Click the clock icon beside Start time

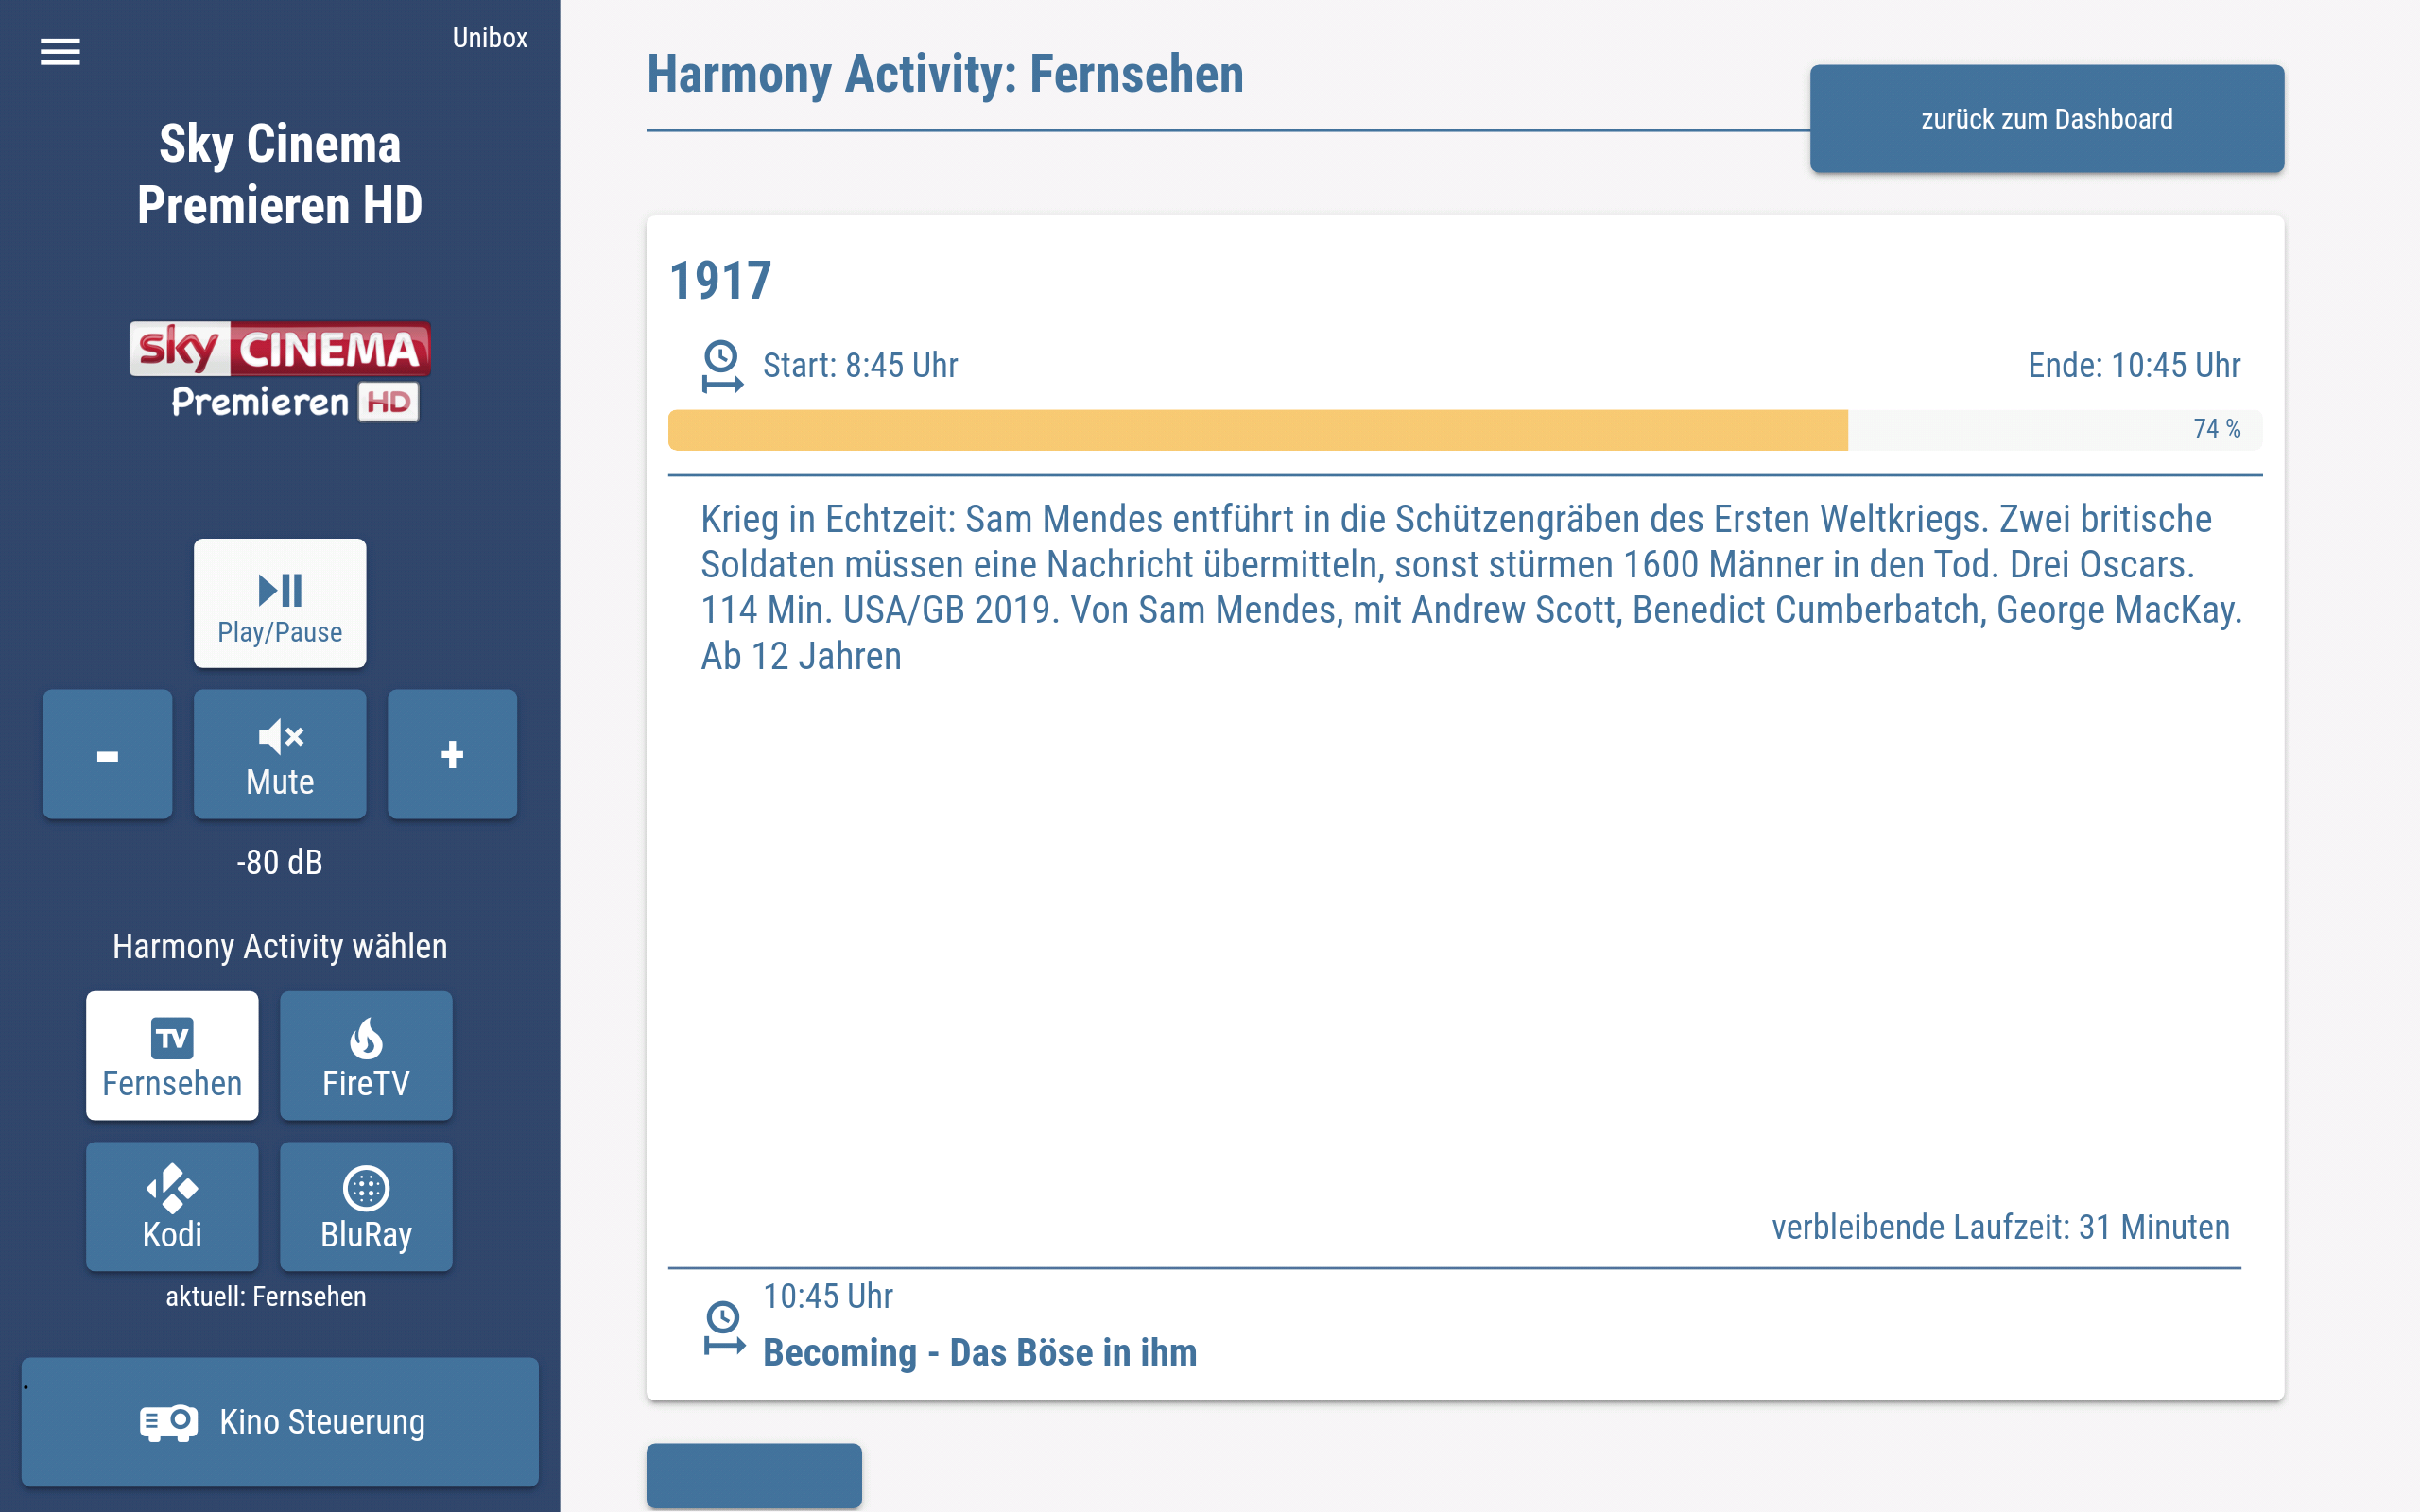721,366
